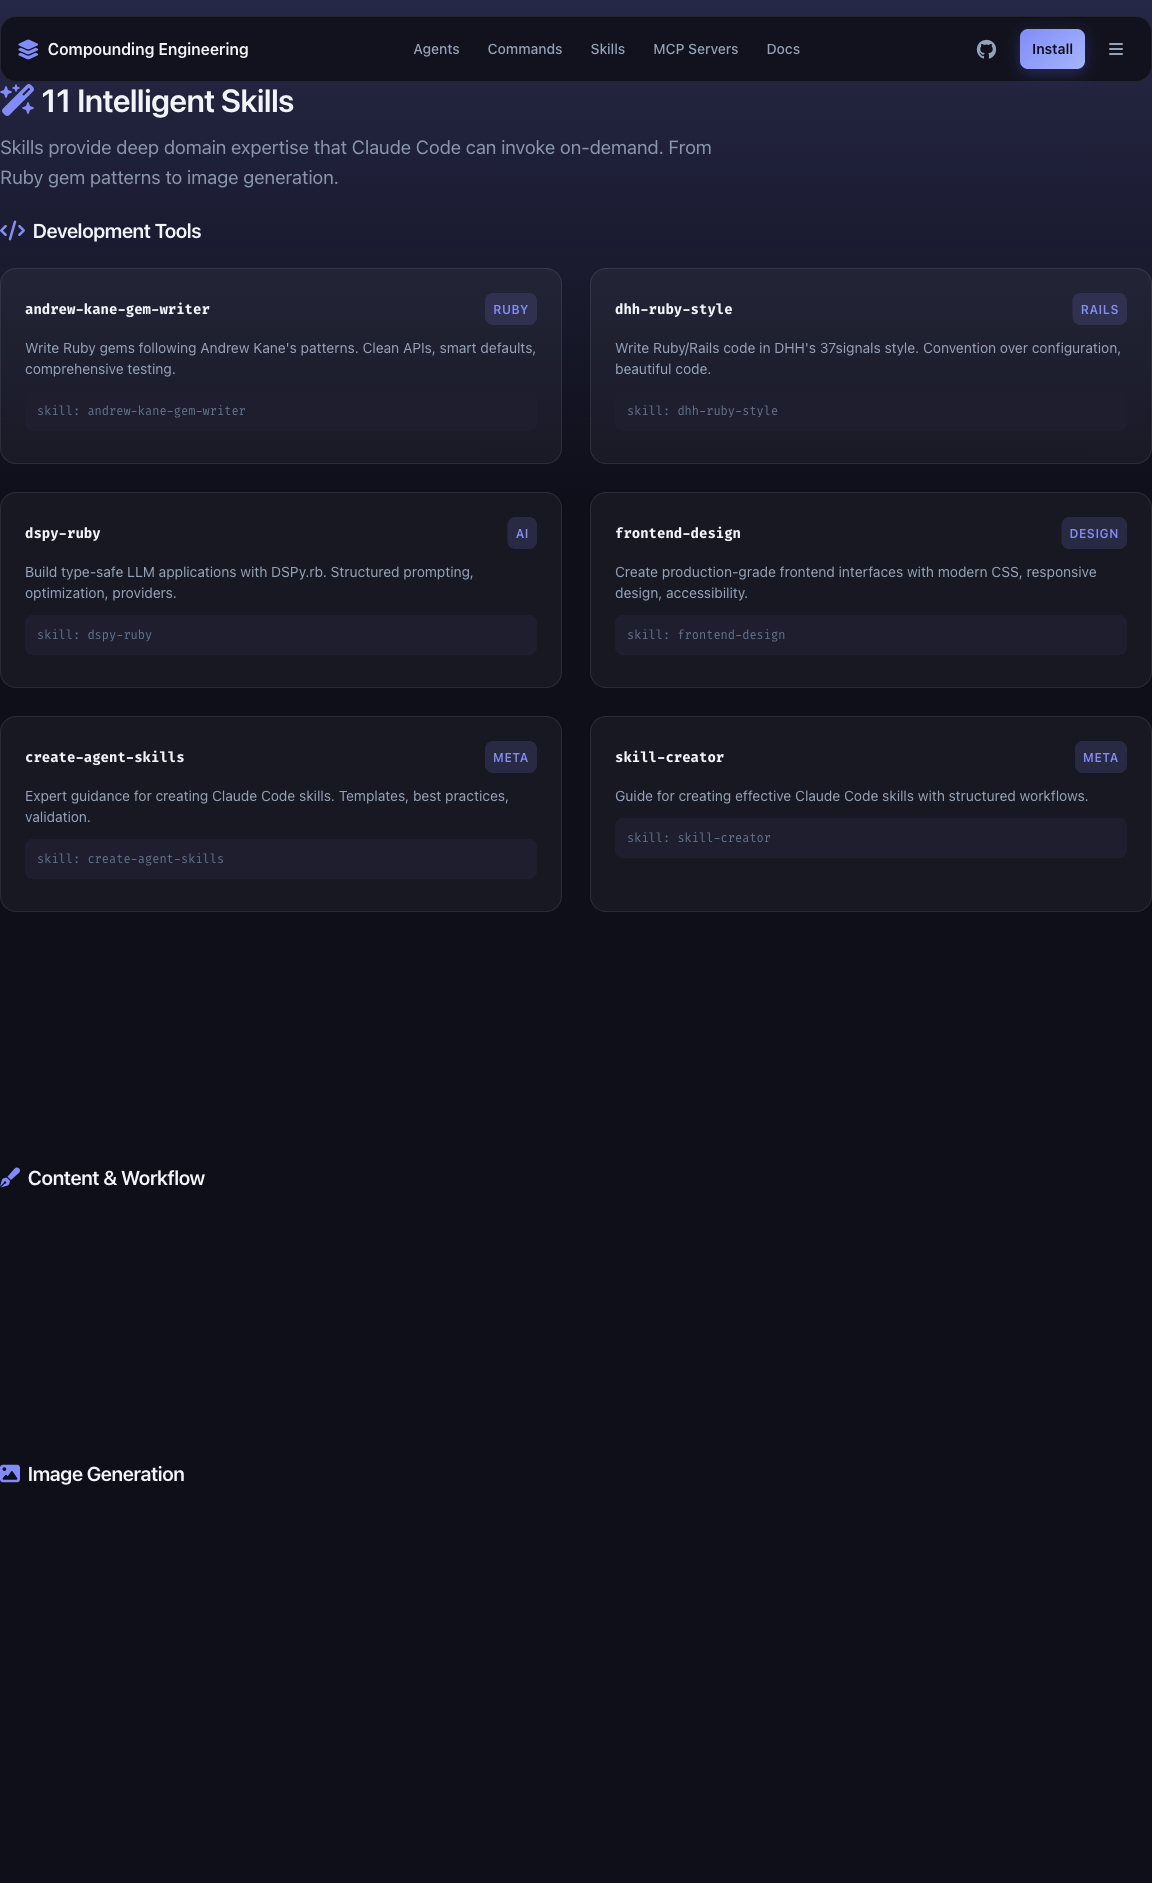Click the AI tag on dspy-ruby

tap(522, 533)
